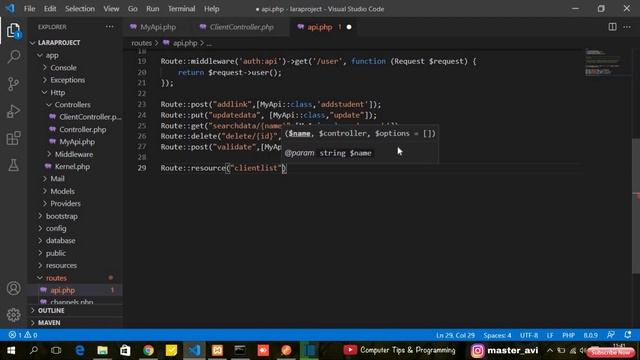Close unsaved api.php tab dot

click(x=349, y=27)
